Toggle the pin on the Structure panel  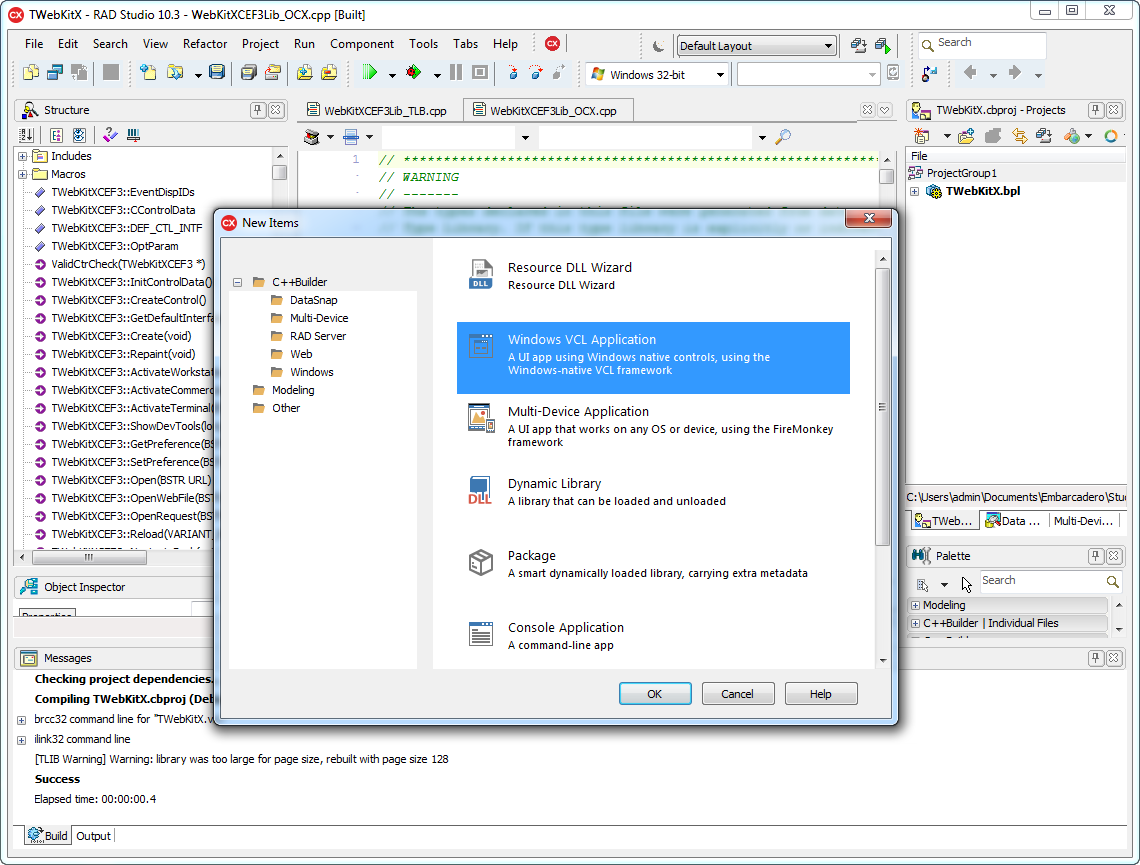tap(257, 110)
